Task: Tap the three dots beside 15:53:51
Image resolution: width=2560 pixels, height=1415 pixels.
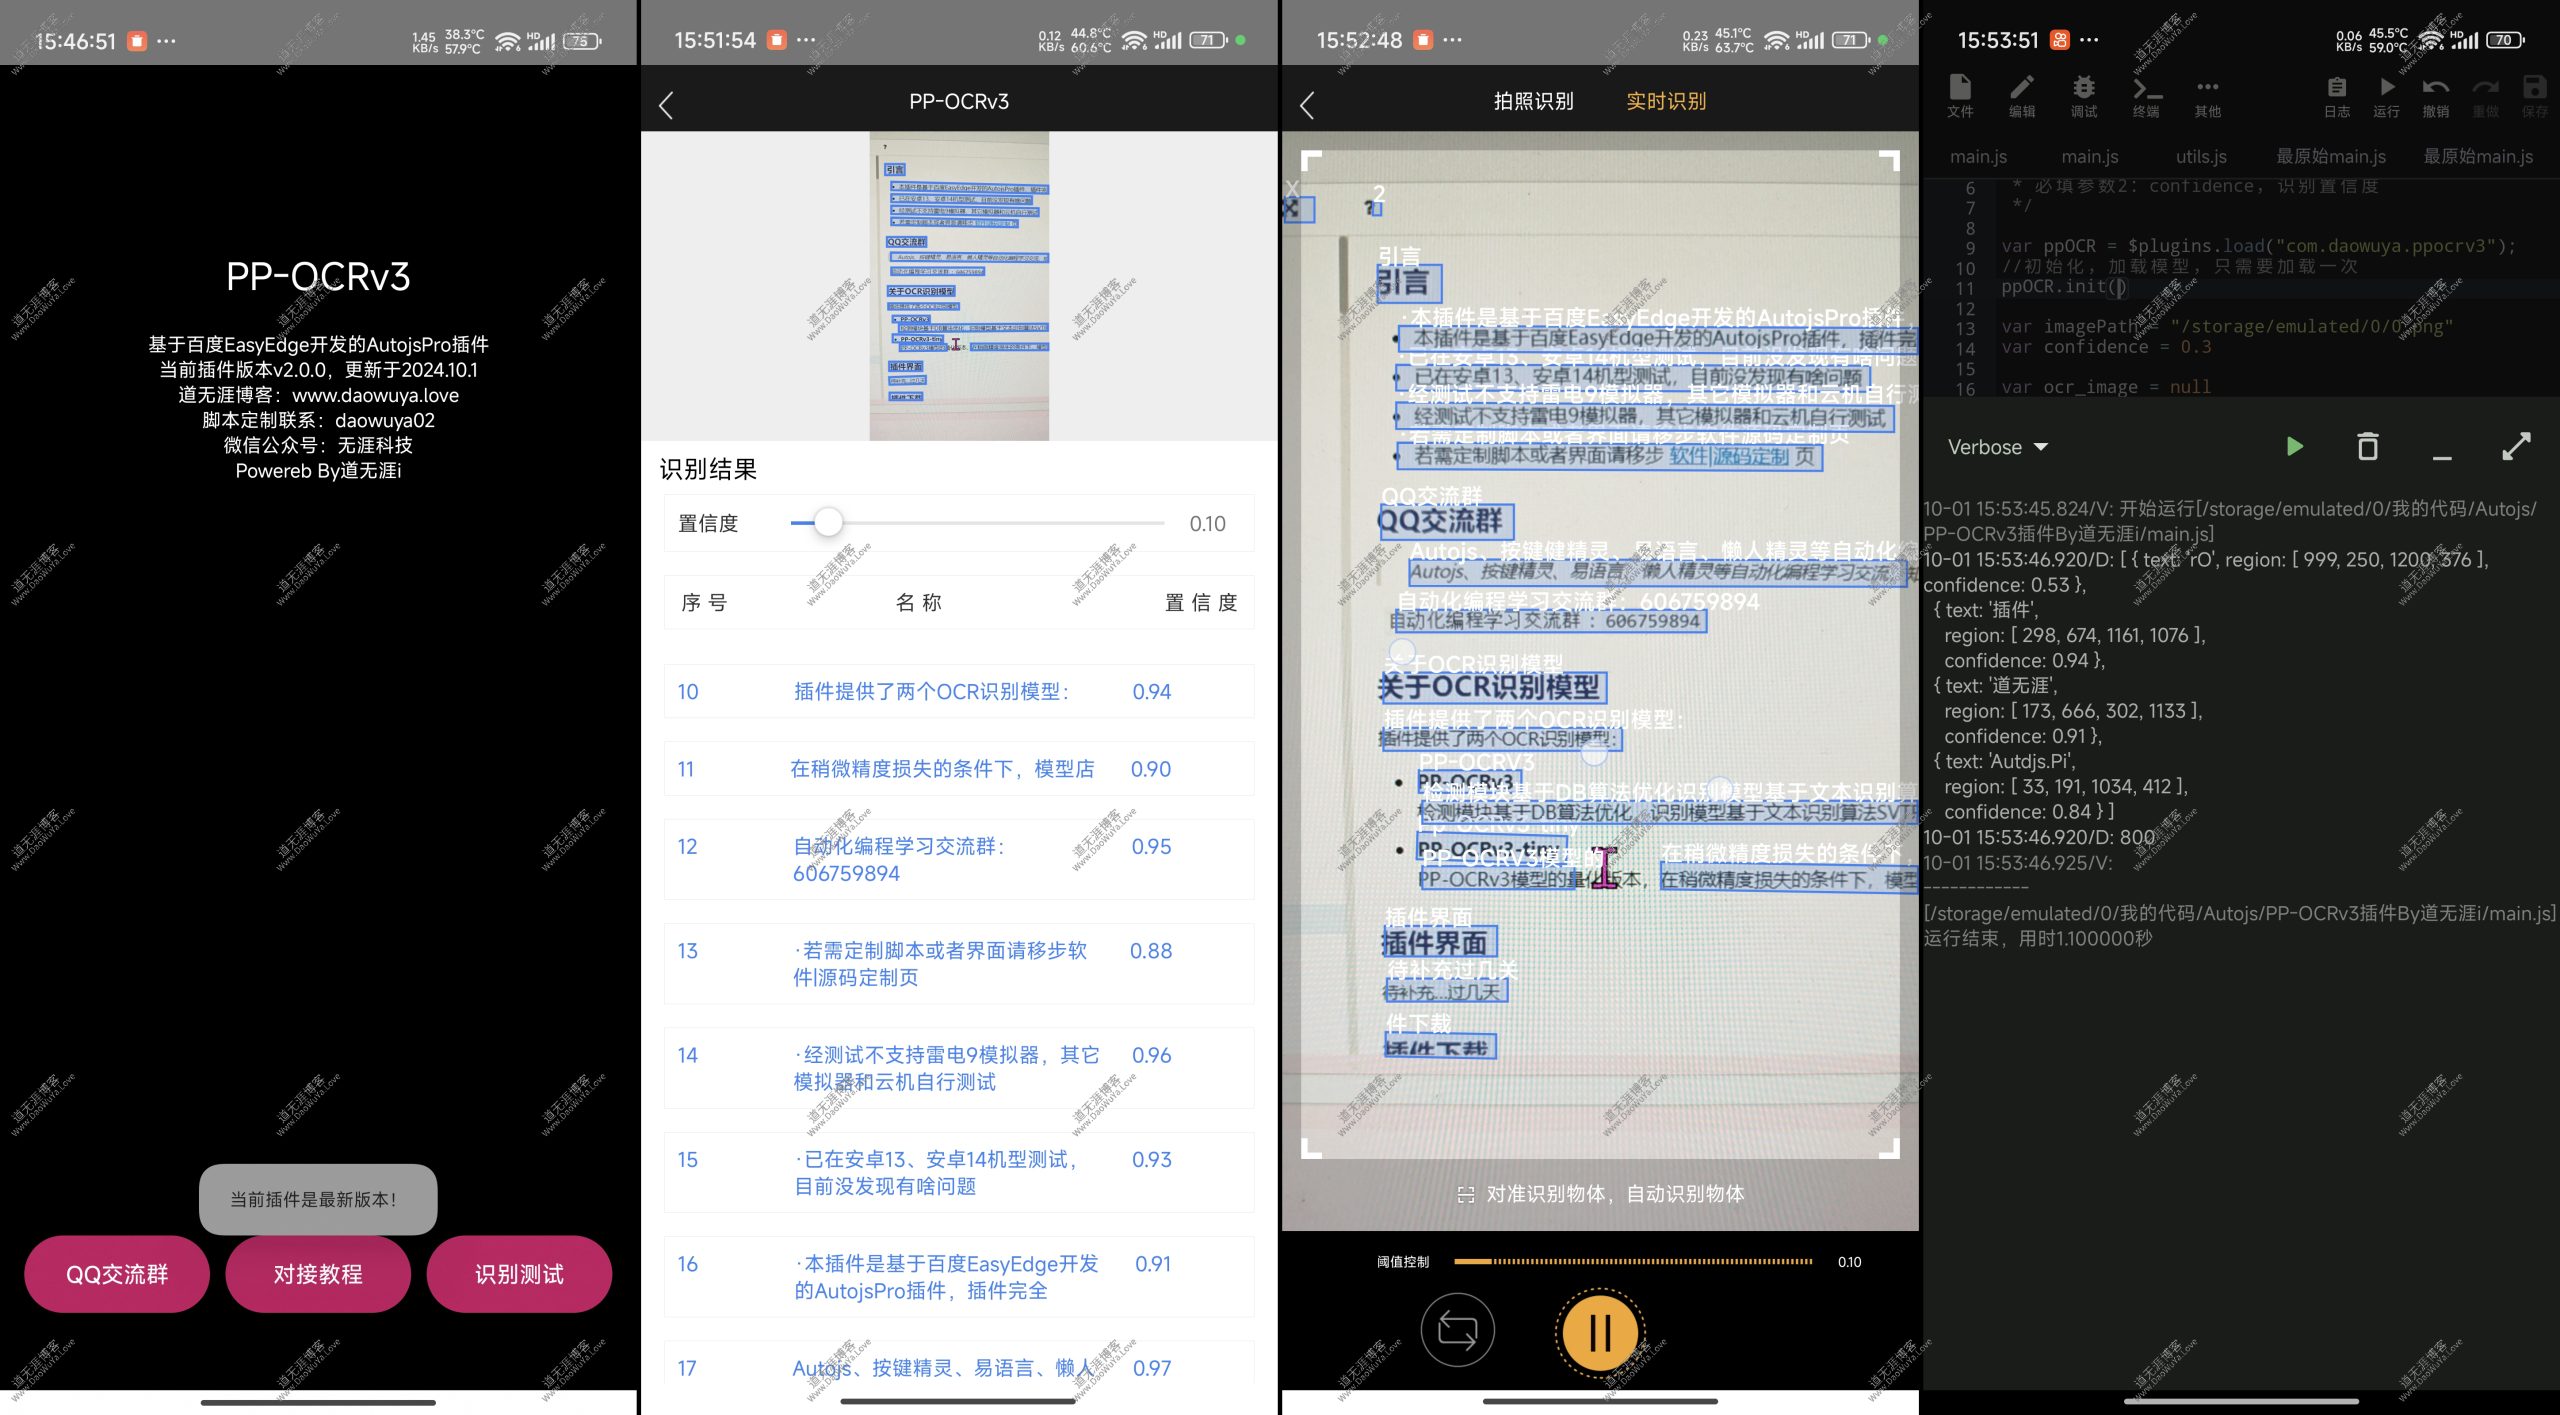Action: [2089, 40]
